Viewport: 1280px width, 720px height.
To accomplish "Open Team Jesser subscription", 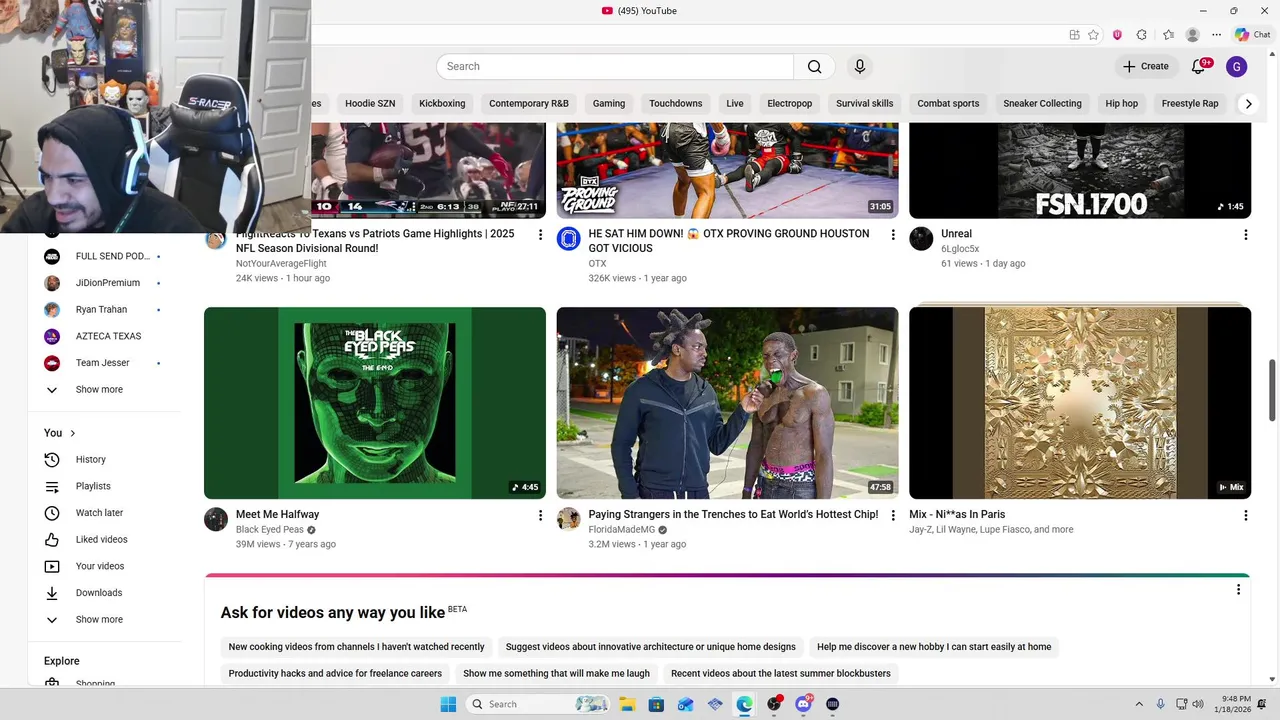I will point(105,363).
